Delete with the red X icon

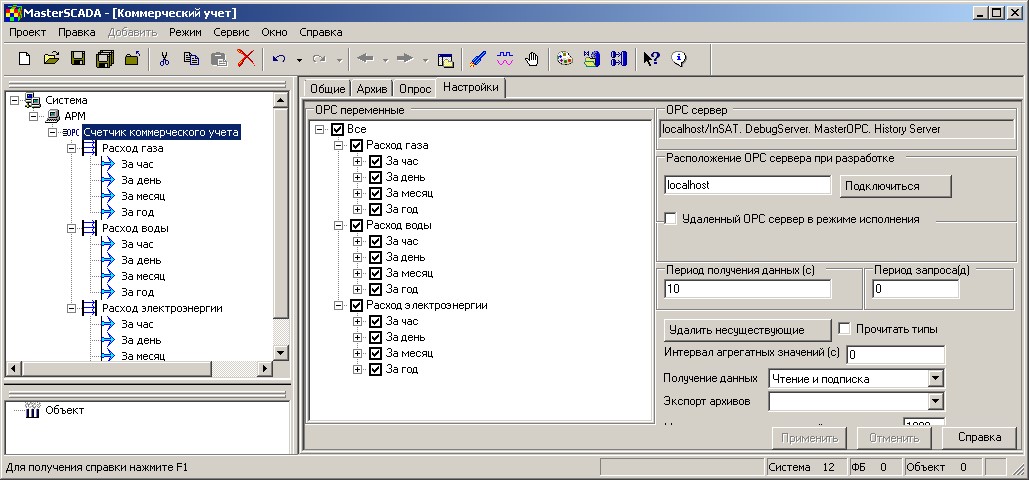coord(246,59)
